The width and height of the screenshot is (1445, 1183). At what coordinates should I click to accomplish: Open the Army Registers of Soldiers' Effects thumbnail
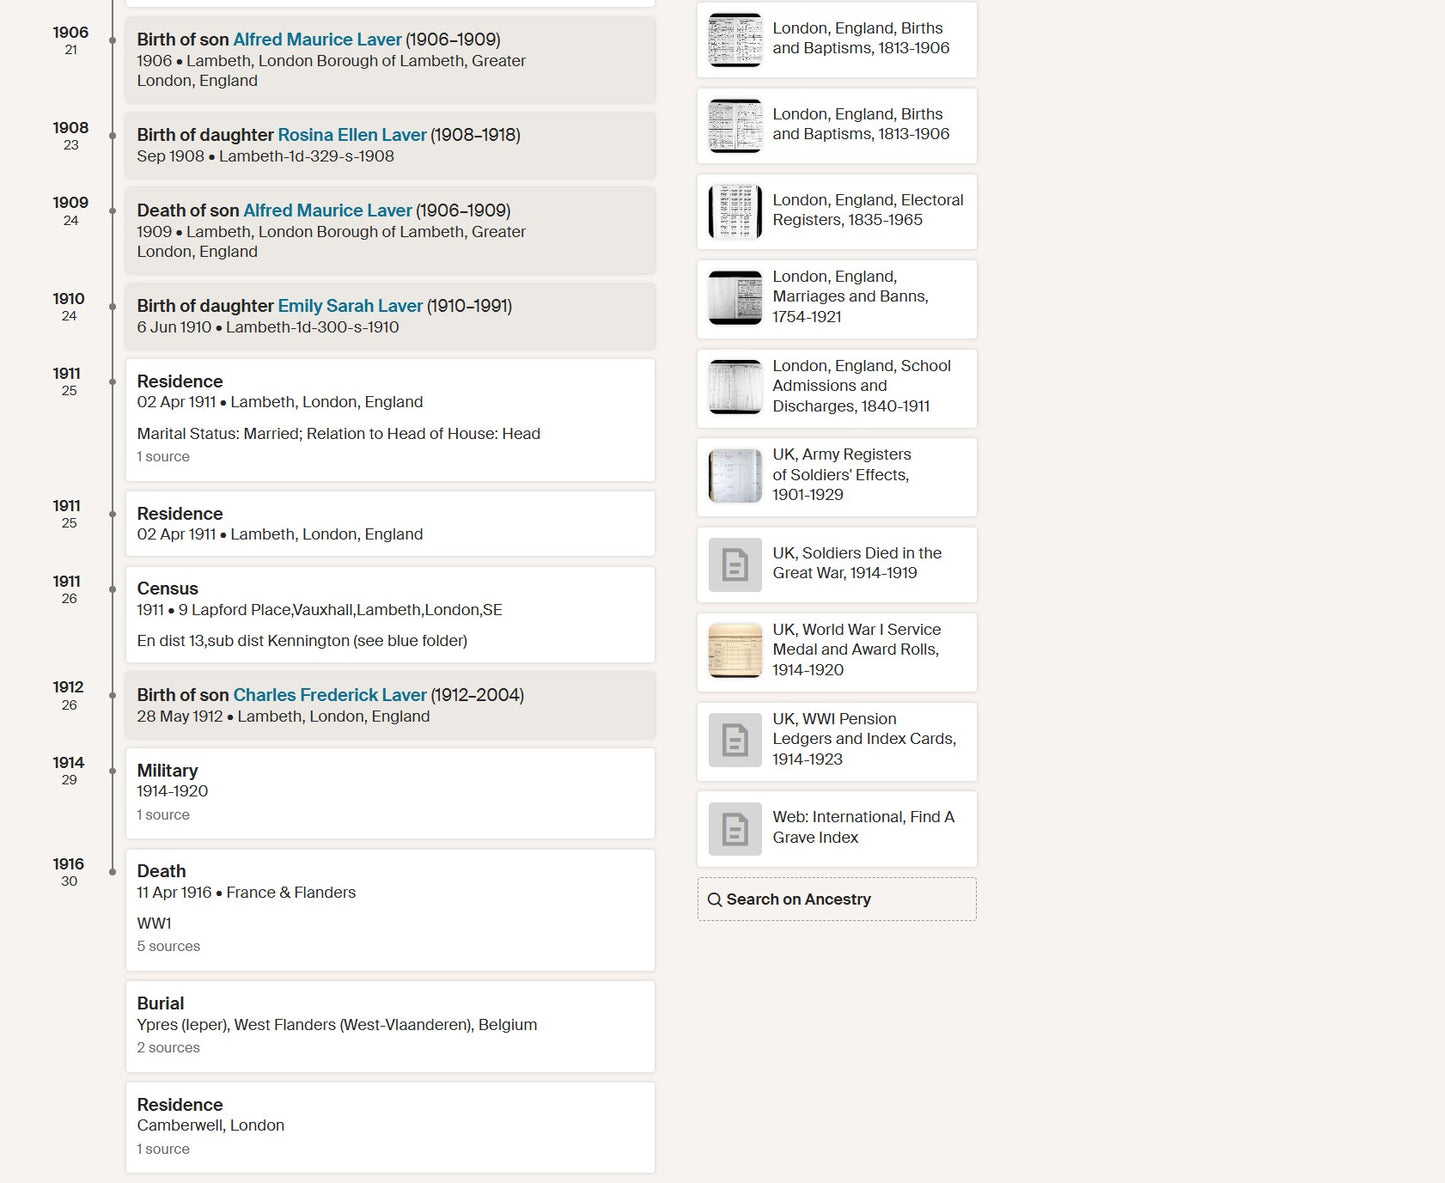click(x=735, y=476)
